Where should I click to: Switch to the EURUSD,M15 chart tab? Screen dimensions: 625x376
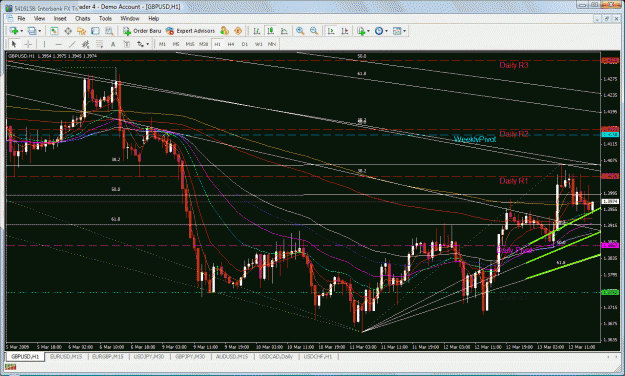tap(66, 356)
